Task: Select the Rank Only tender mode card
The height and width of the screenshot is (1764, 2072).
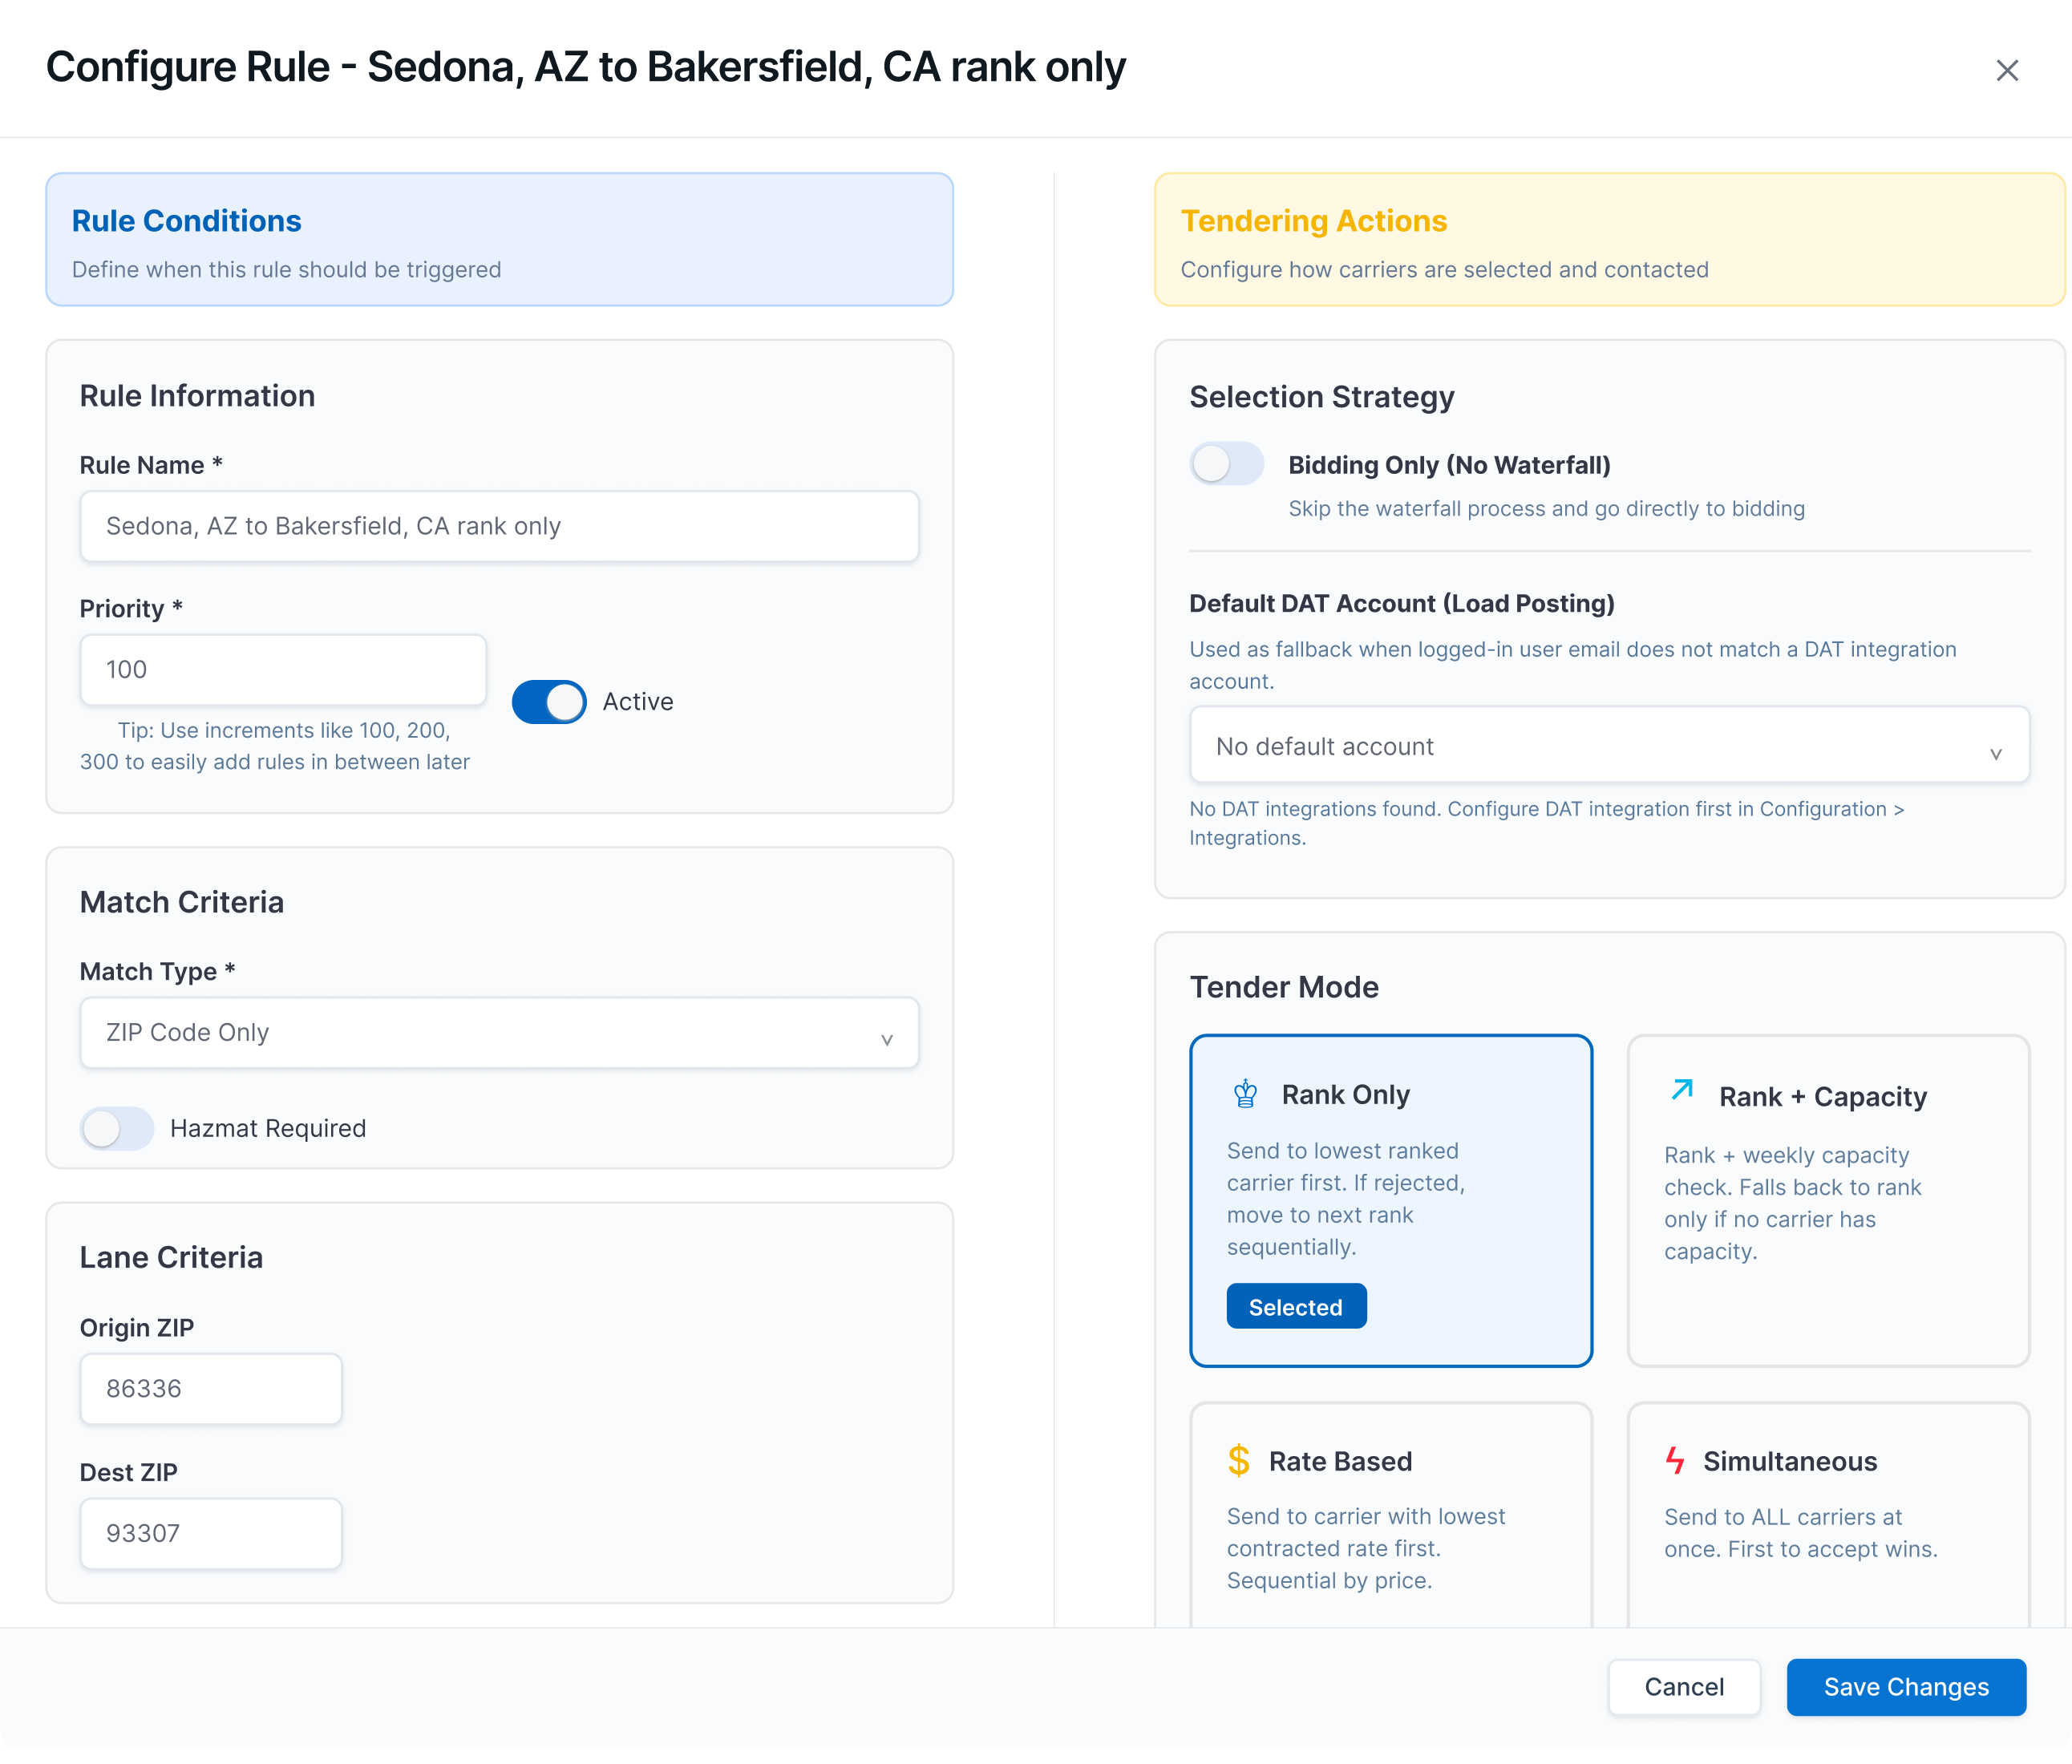Action: click(1391, 1200)
